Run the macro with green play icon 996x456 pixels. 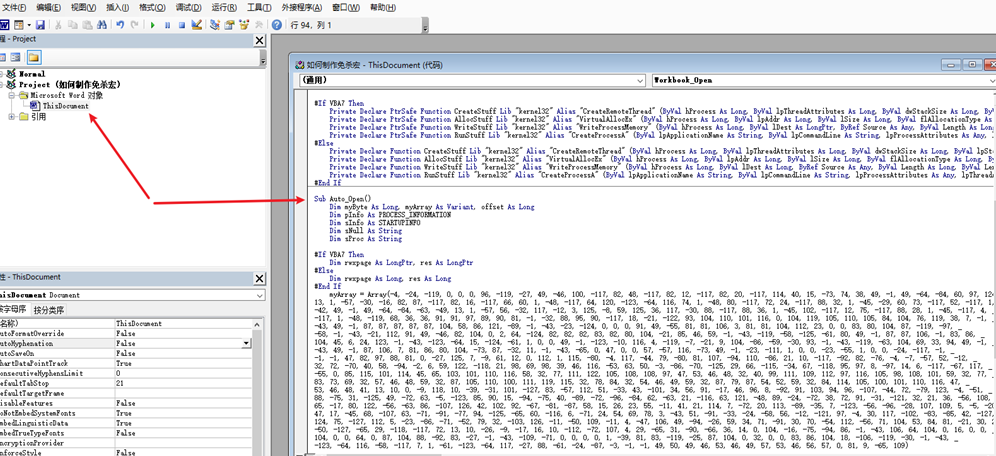point(152,25)
